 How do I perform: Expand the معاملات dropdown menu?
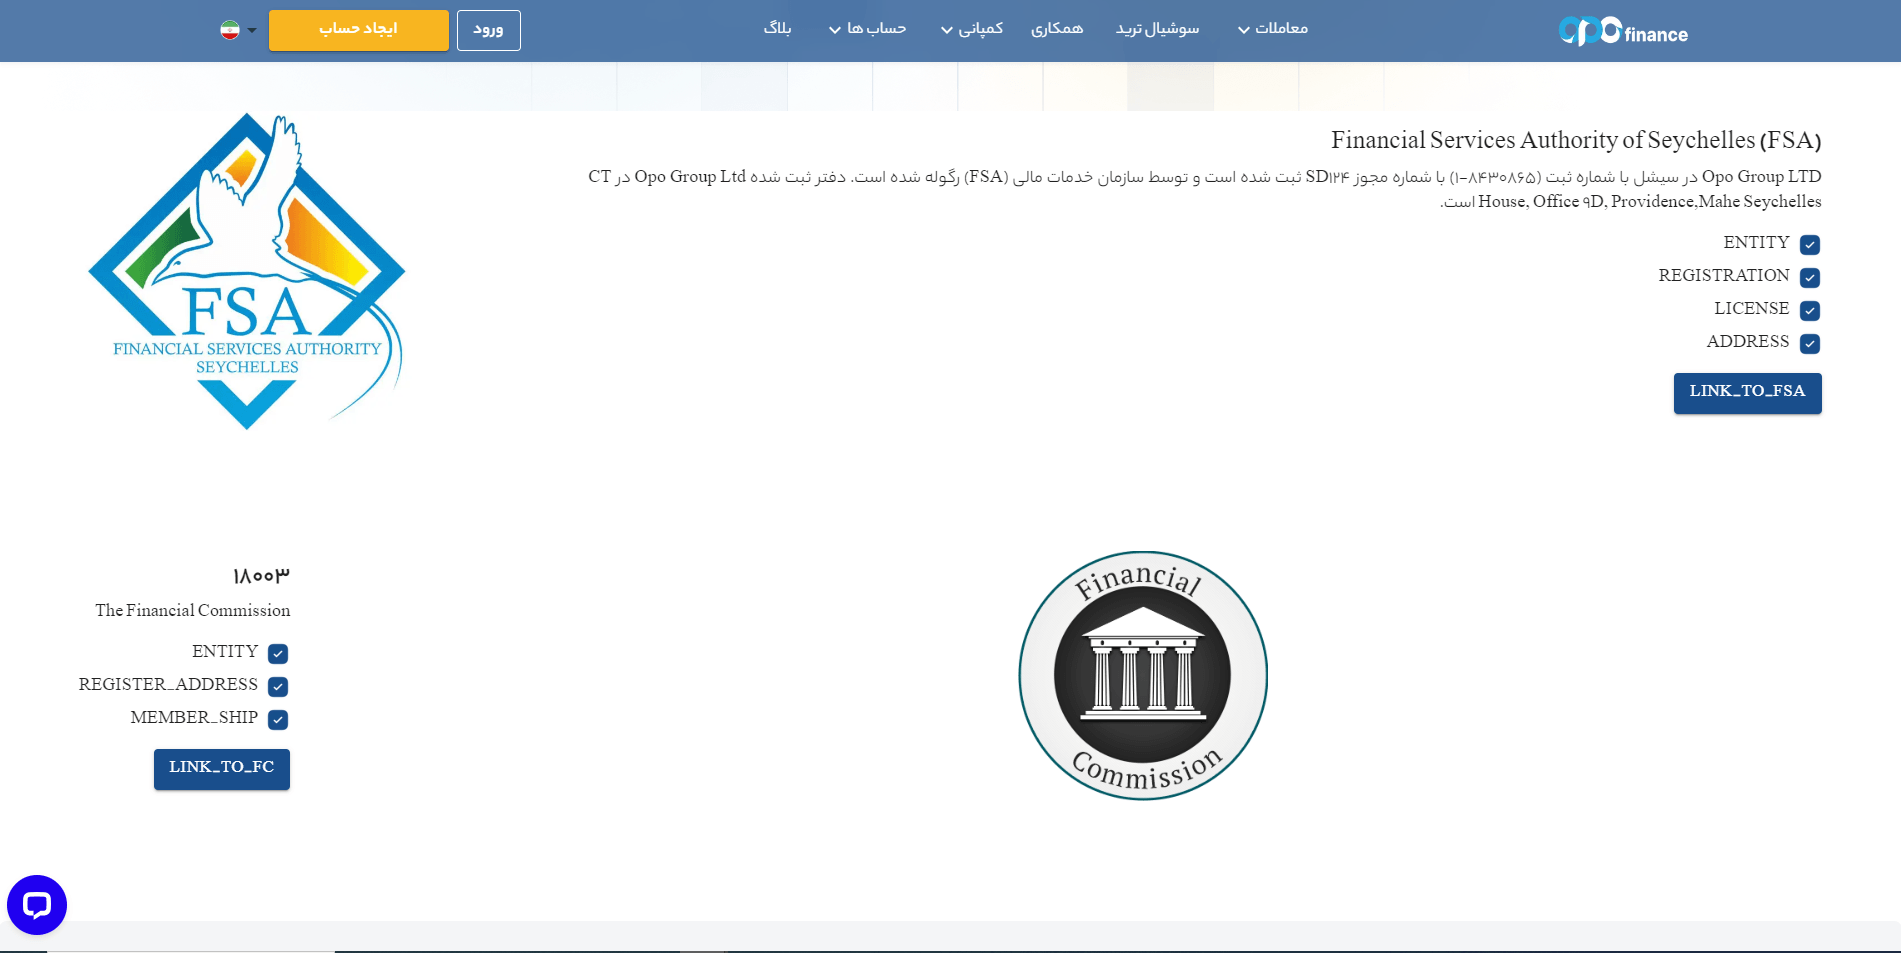pyautogui.click(x=1273, y=29)
